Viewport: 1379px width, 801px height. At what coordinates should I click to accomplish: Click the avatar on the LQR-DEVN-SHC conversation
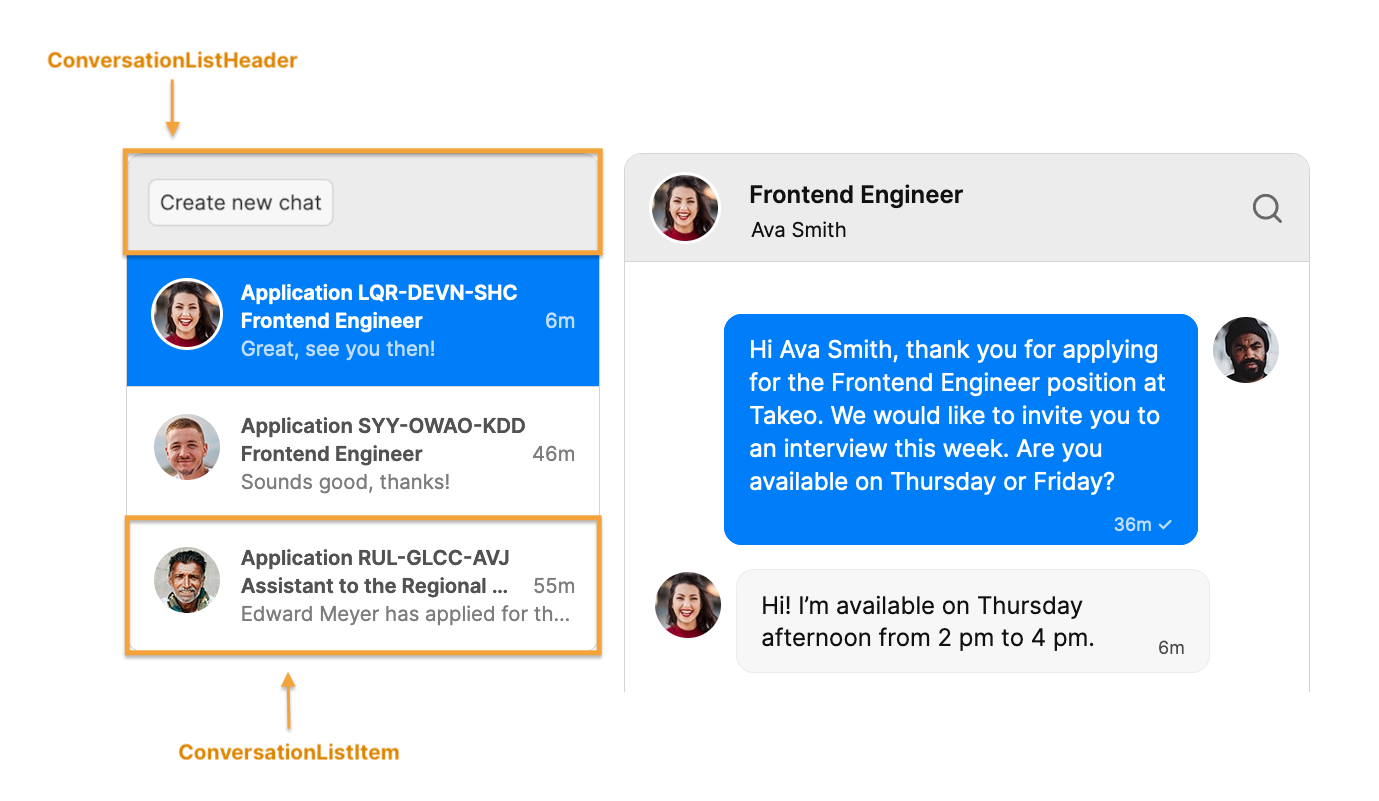[187, 313]
